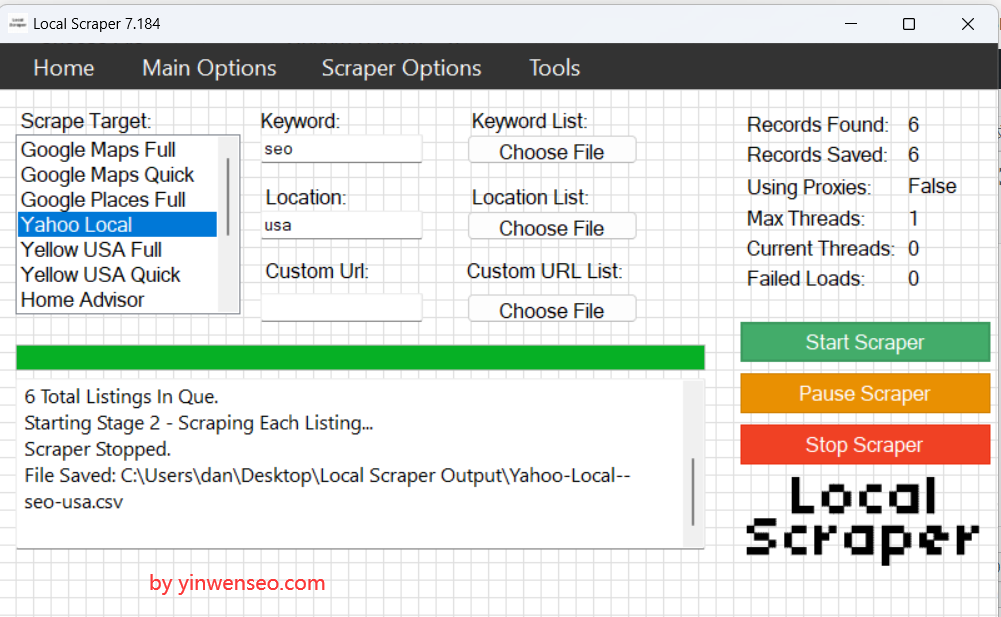Choose a Location List file

coord(552,226)
